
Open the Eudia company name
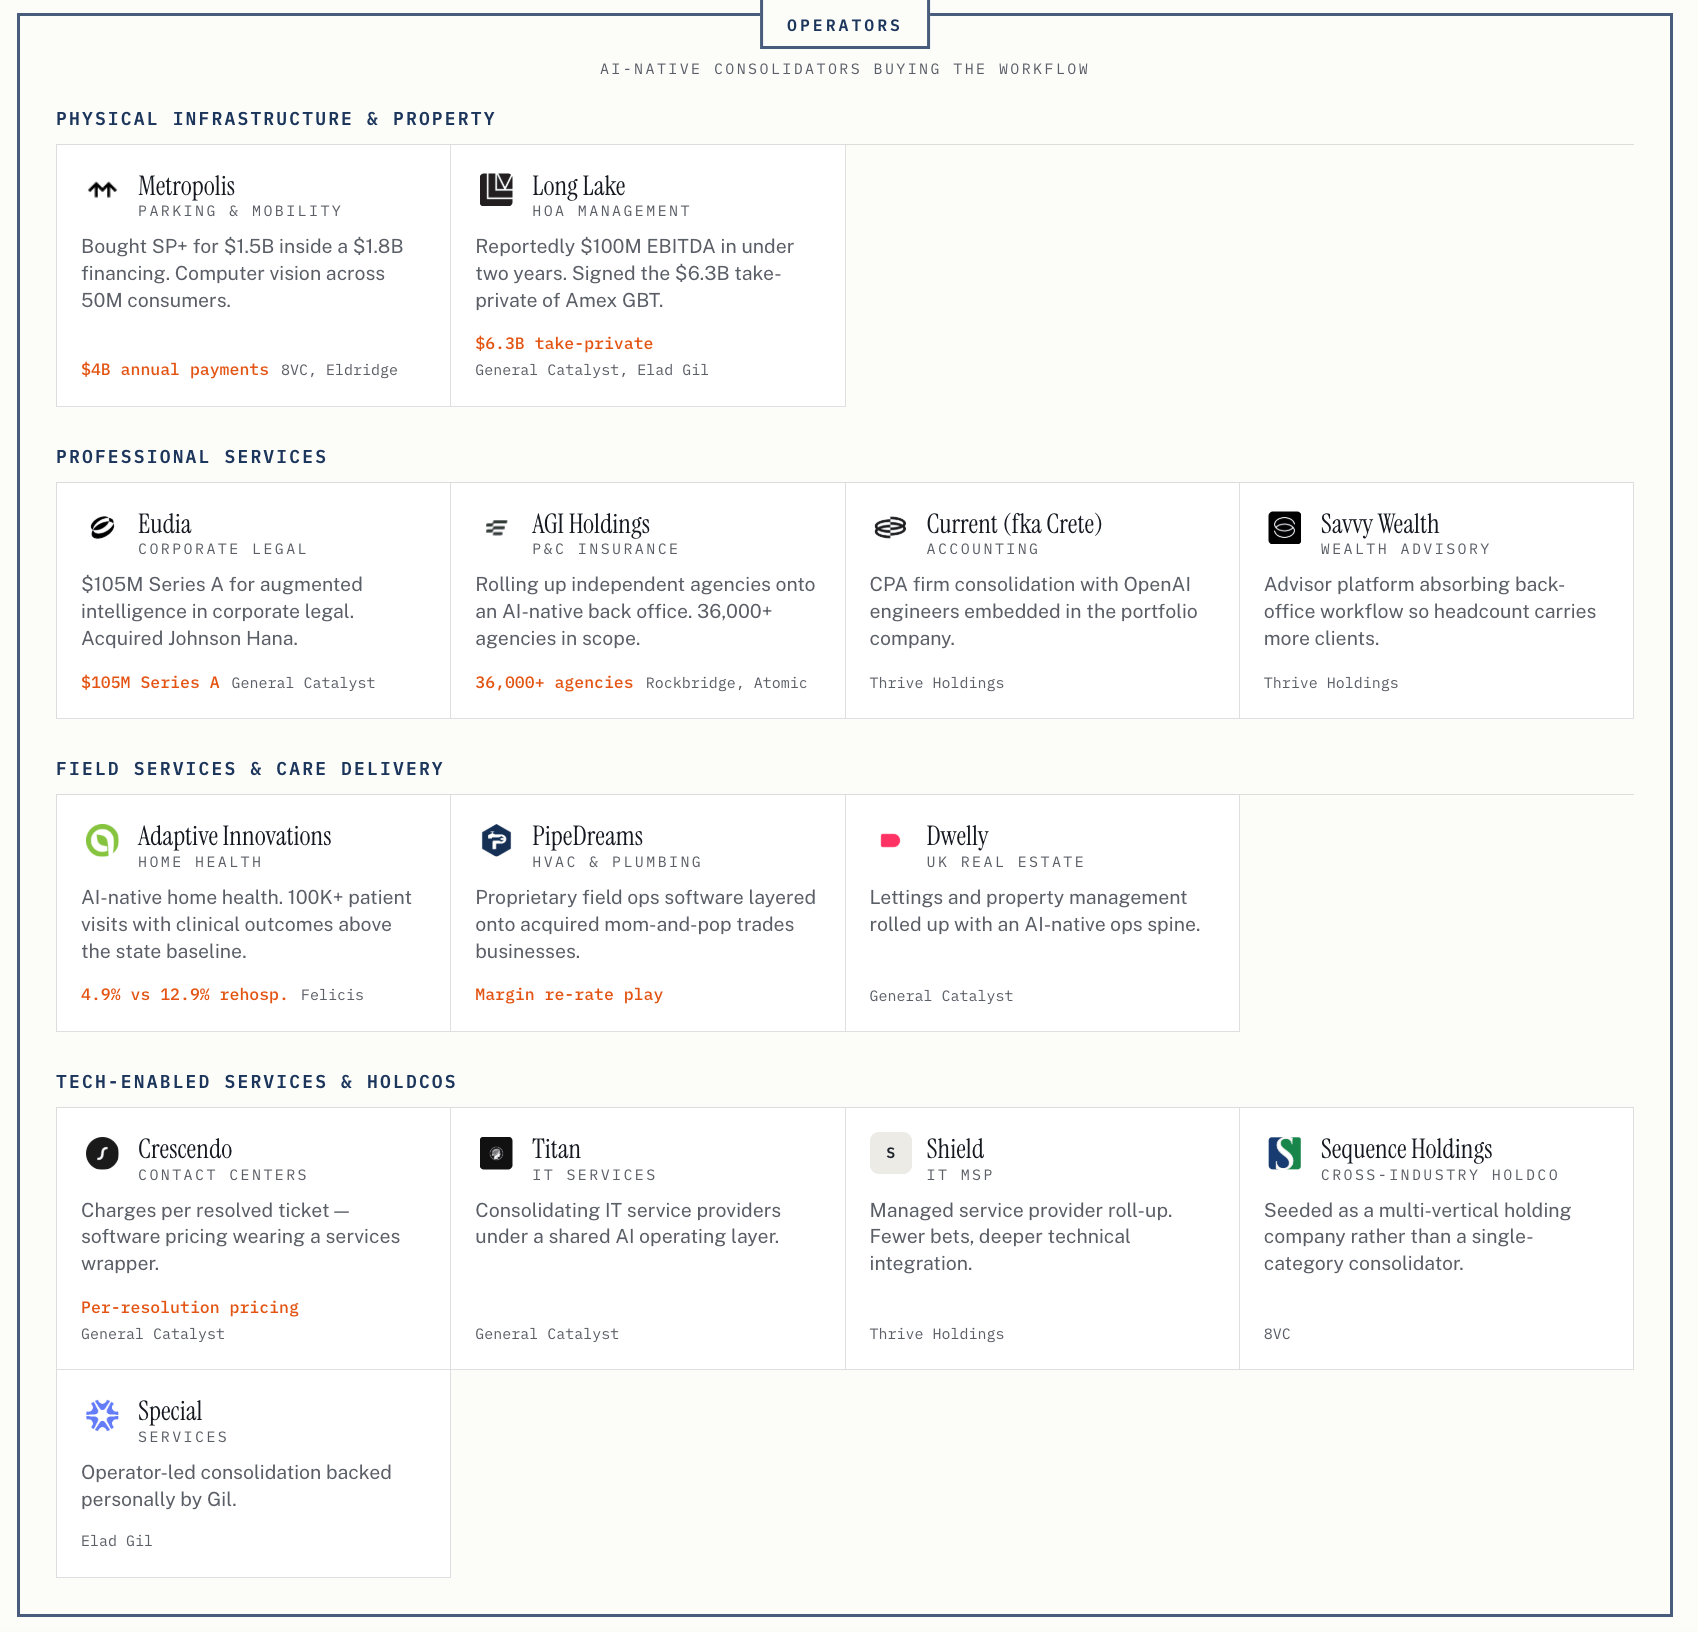[164, 524]
